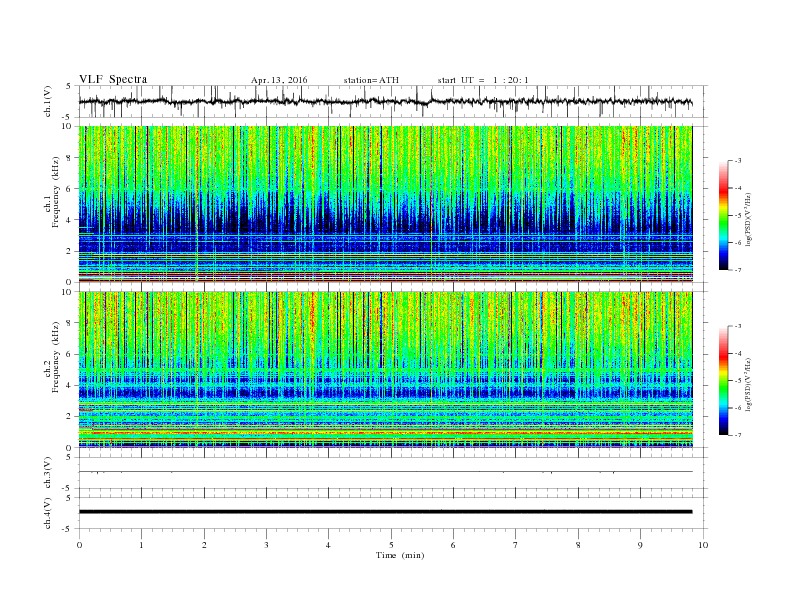Click the ch.1 "Frequency (kHz)" axis label
The height and width of the screenshot is (612, 792).
pyautogui.click(x=55, y=192)
